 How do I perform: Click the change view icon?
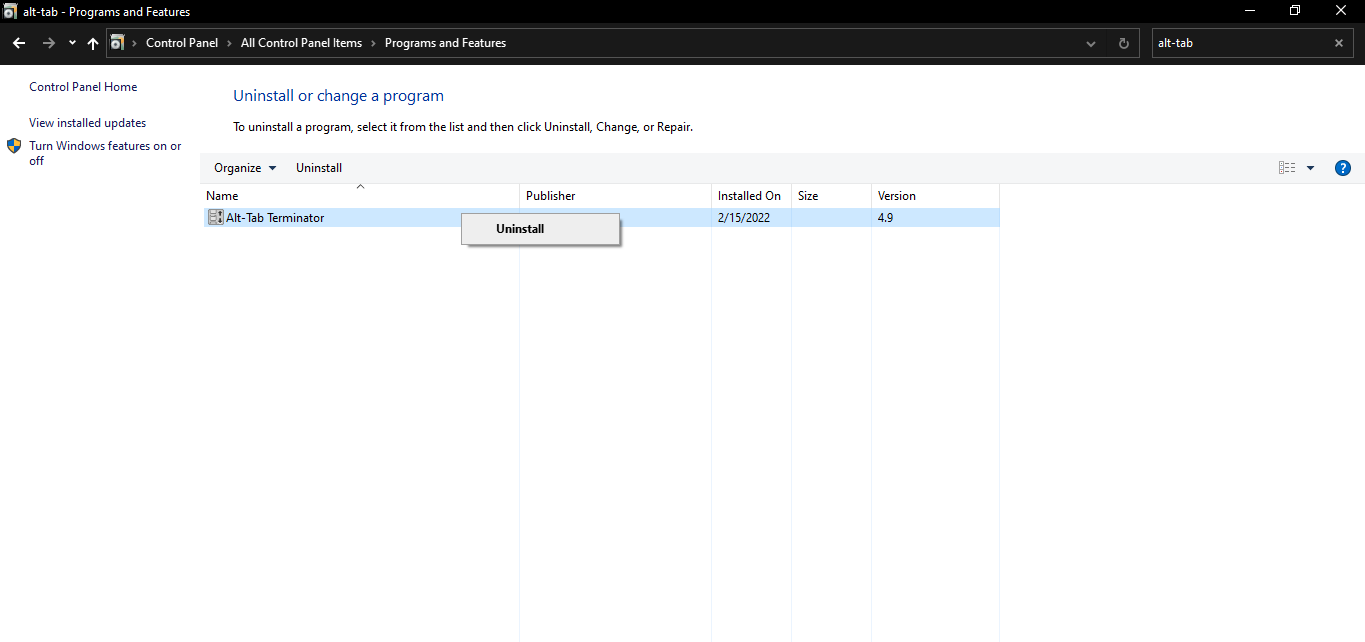point(1287,168)
